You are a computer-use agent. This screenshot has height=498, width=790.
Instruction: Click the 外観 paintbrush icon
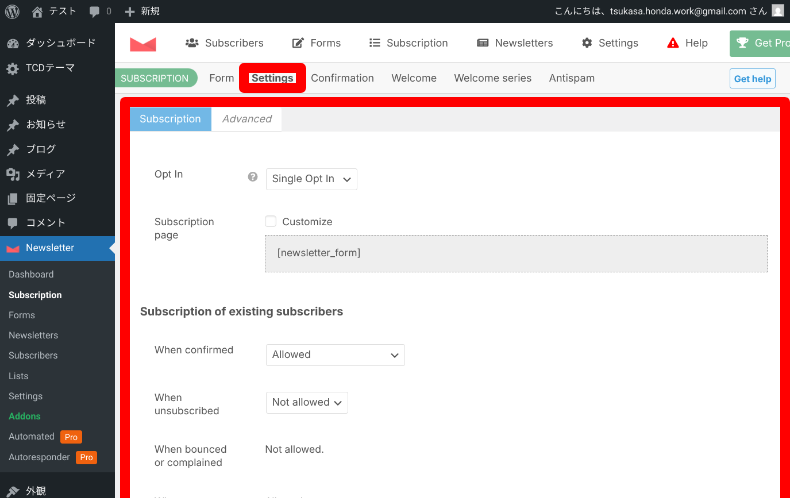click(13, 491)
